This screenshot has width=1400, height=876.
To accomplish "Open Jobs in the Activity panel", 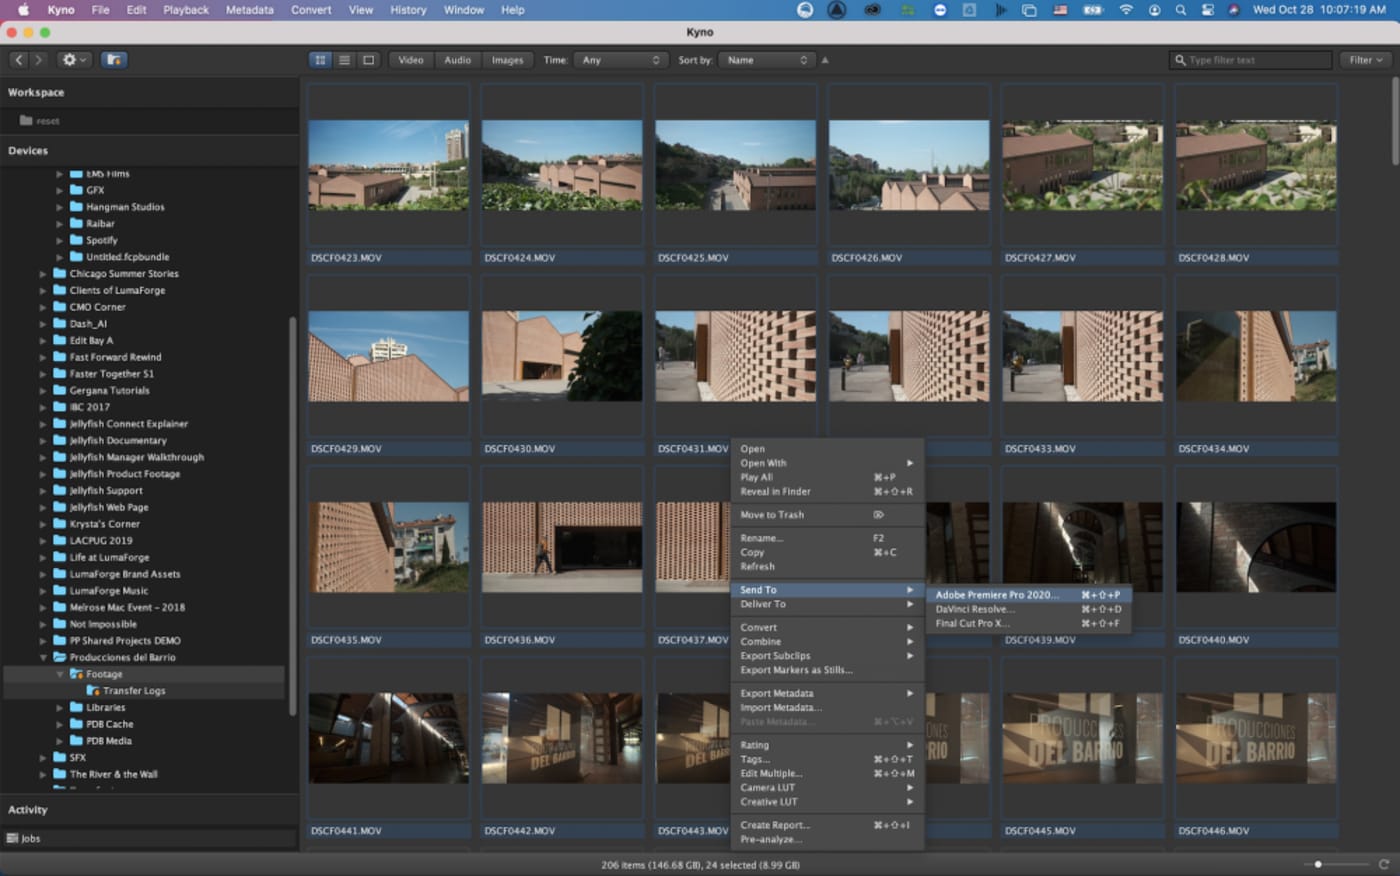I will pyautogui.click(x=30, y=839).
